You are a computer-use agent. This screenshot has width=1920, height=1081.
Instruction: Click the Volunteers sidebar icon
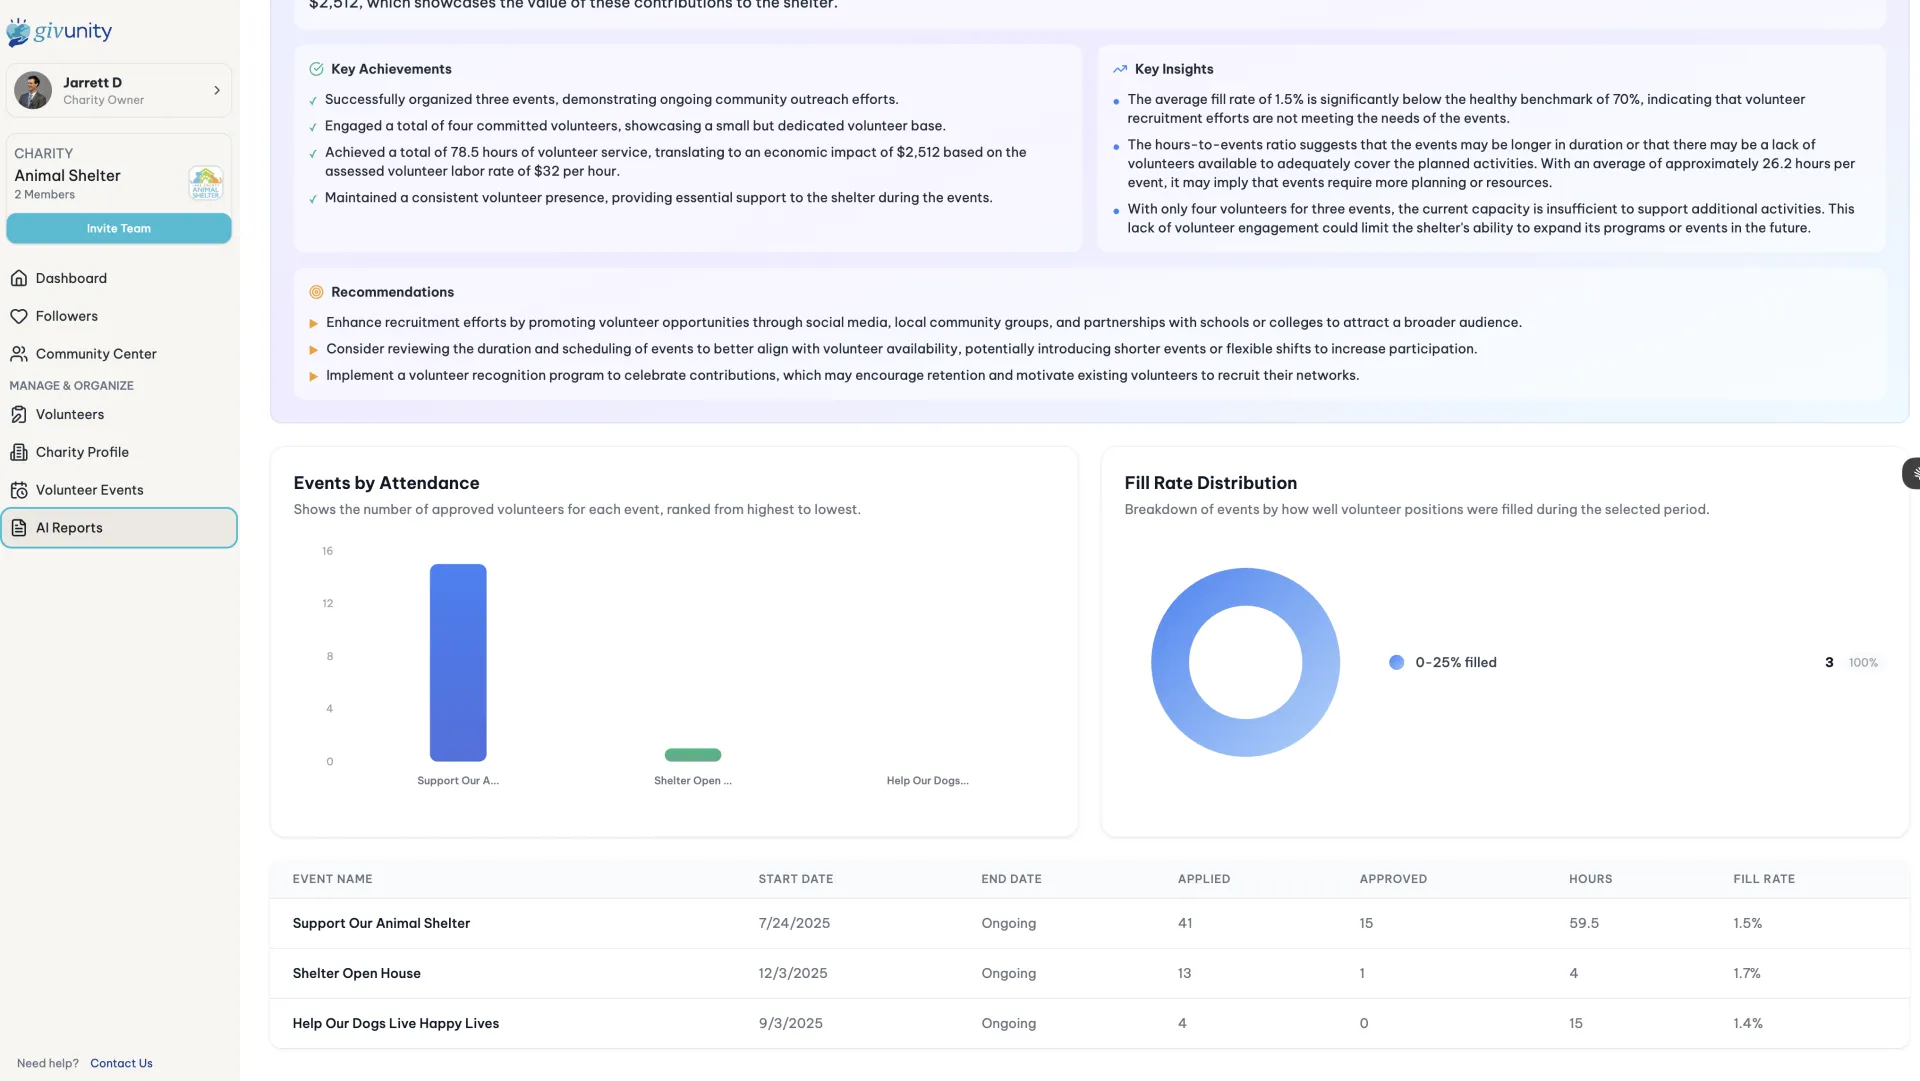click(x=20, y=414)
